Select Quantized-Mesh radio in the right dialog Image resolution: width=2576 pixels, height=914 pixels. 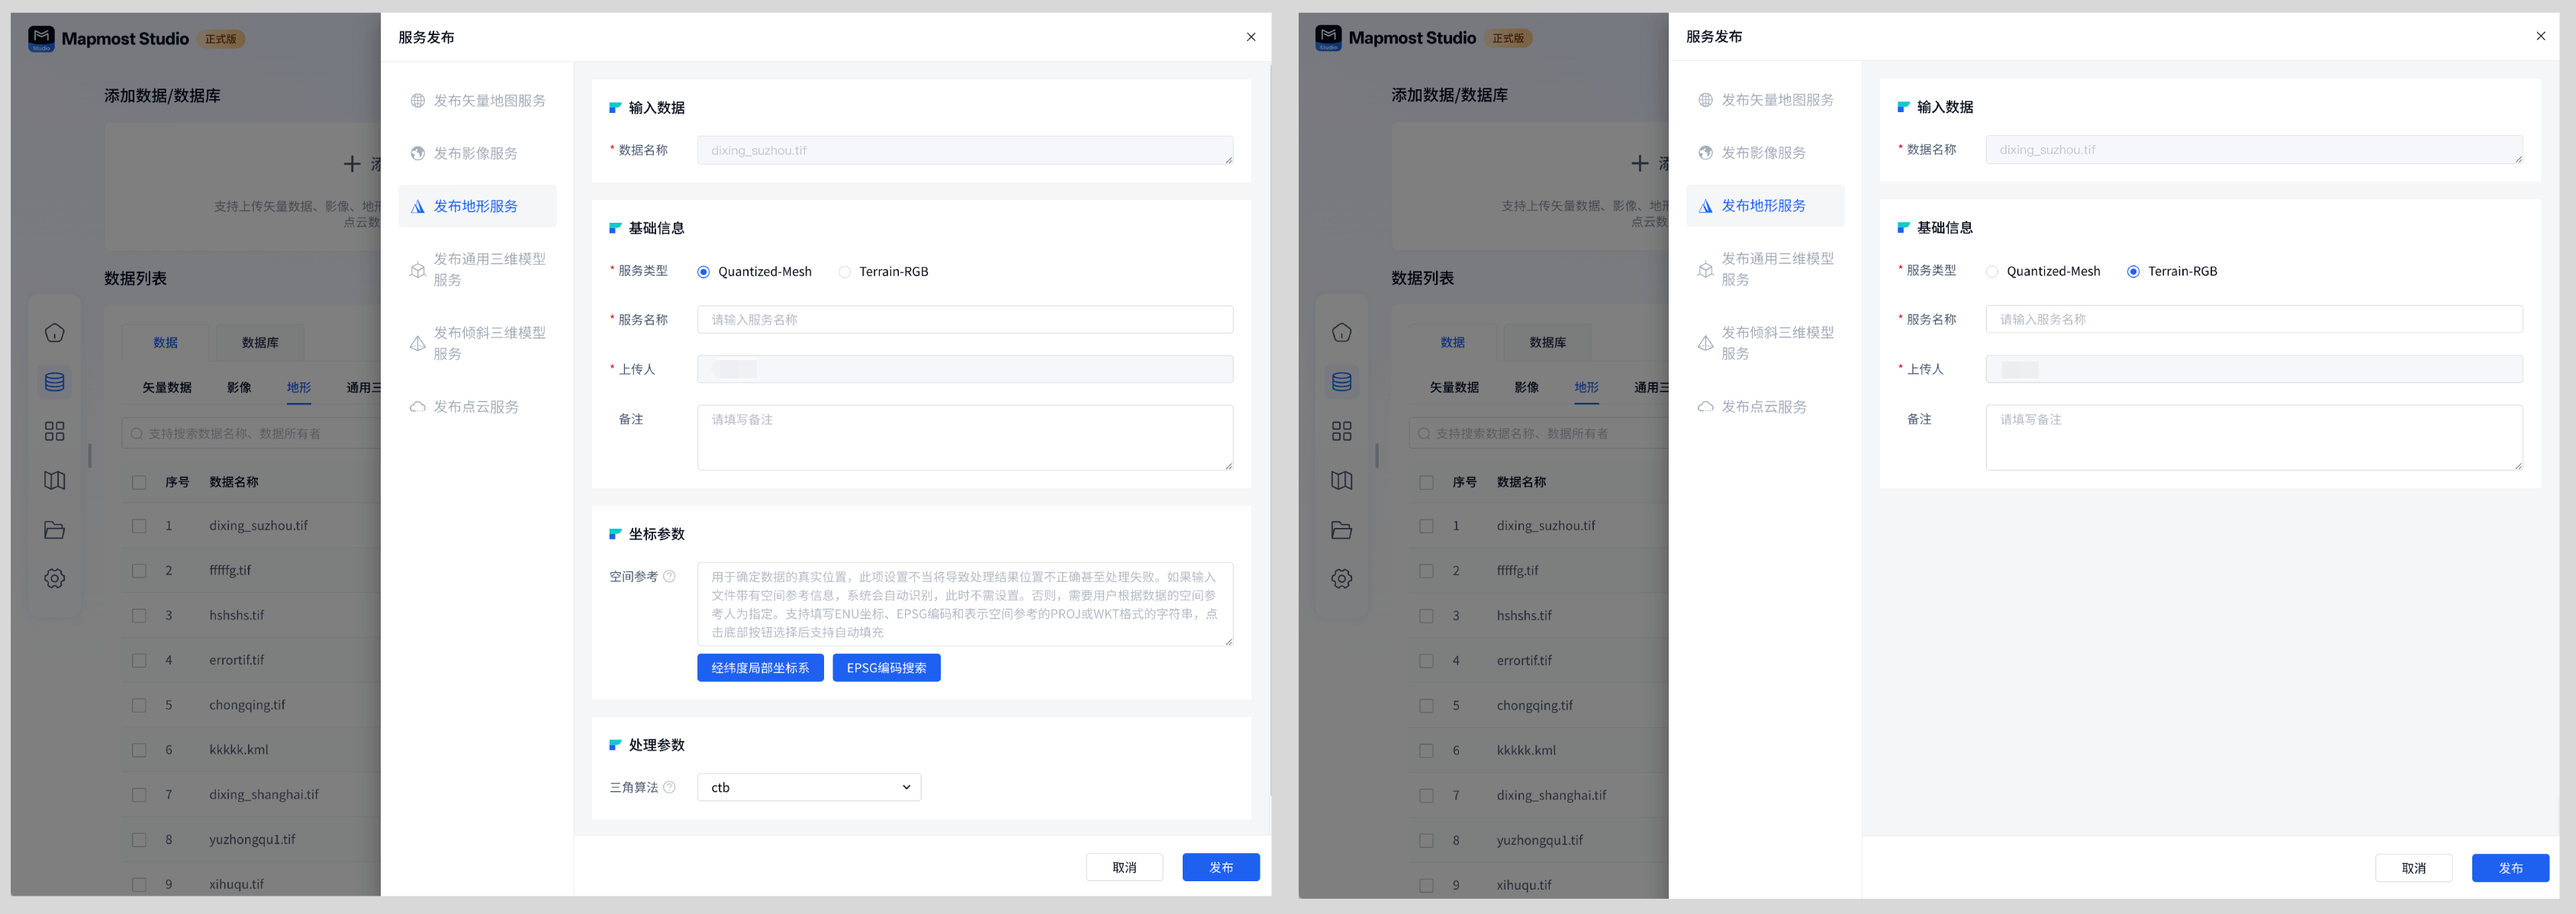(1992, 272)
